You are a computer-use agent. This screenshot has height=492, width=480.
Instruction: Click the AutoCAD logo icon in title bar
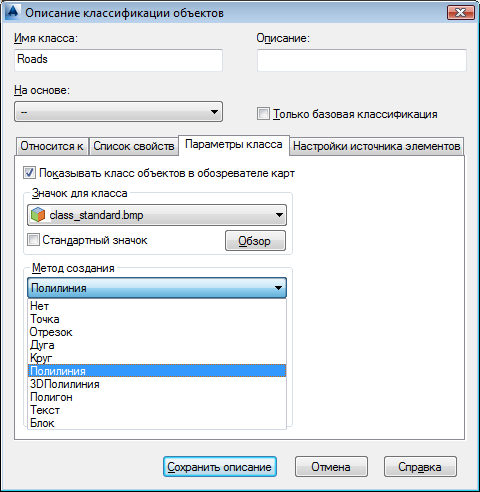(13, 12)
